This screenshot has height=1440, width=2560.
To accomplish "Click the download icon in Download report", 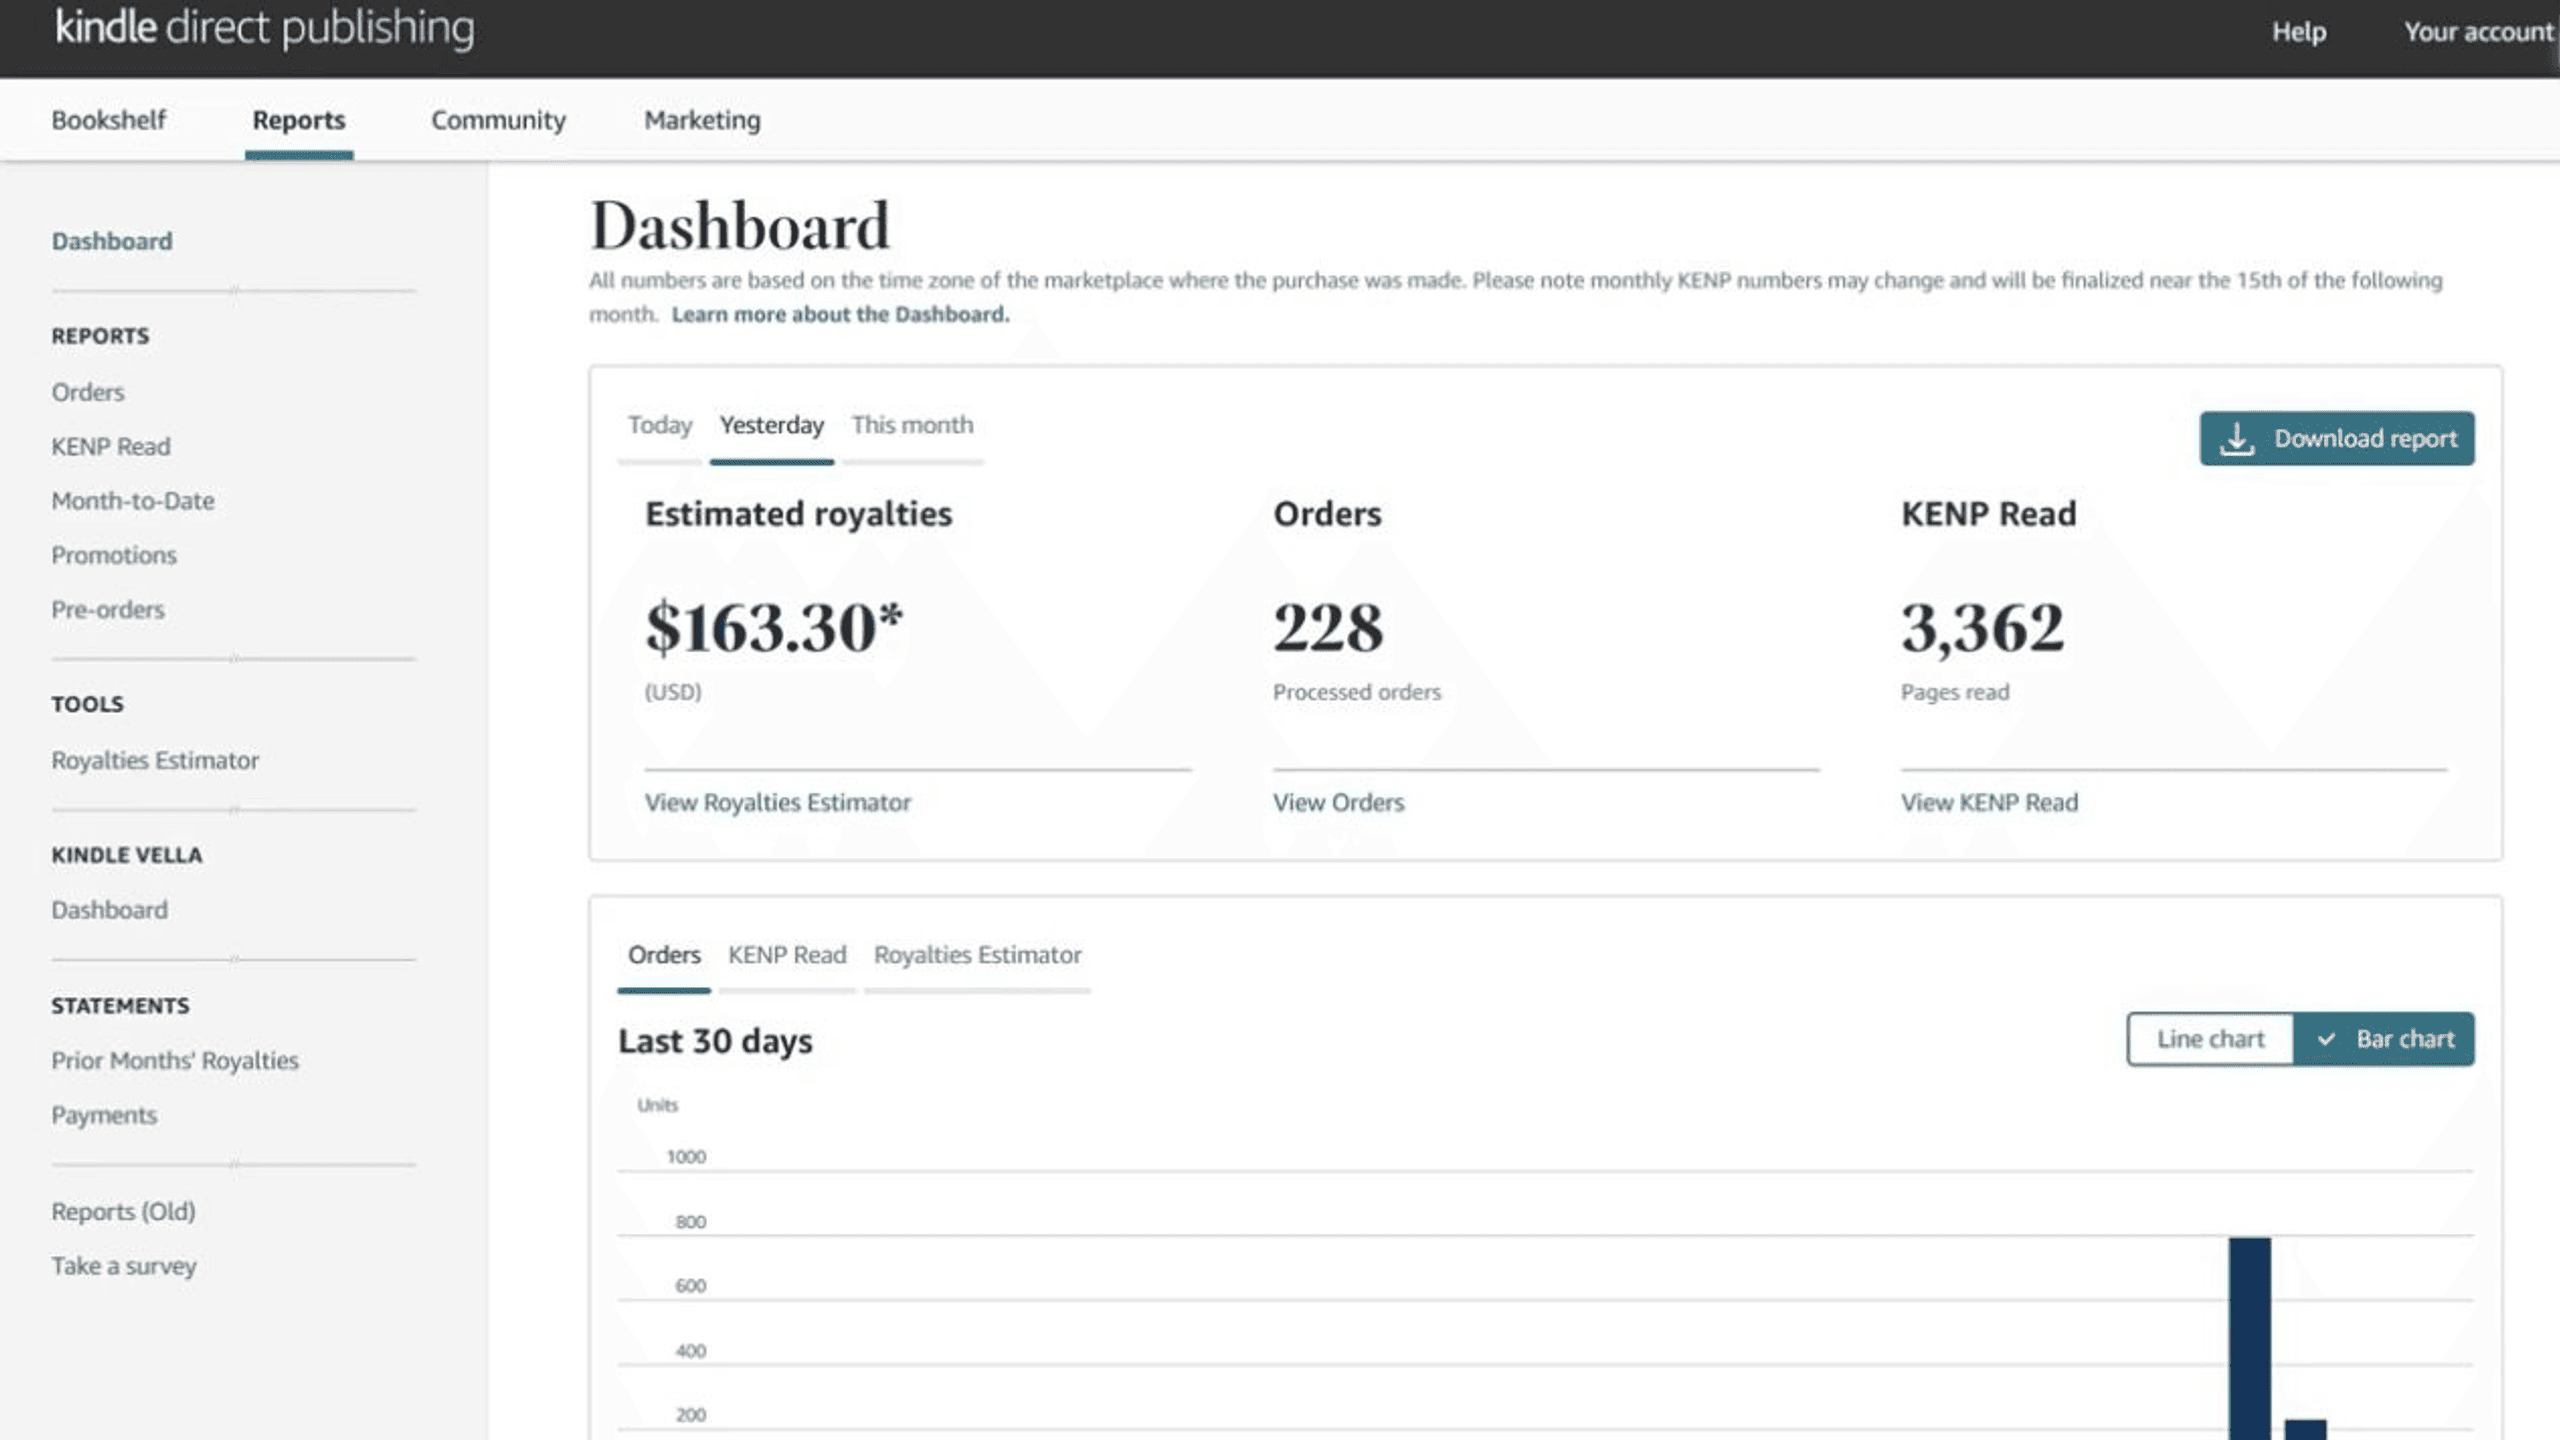I will pos(2236,439).
